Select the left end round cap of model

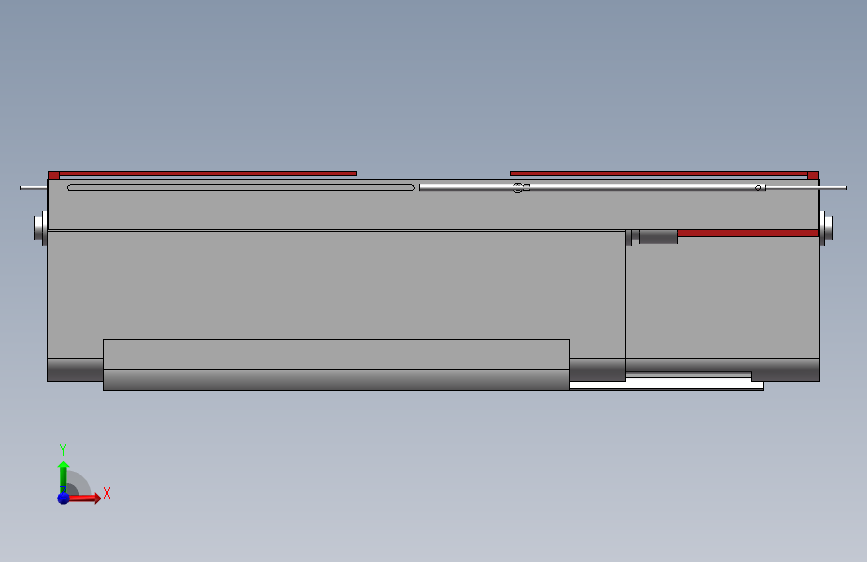(40, 227)
